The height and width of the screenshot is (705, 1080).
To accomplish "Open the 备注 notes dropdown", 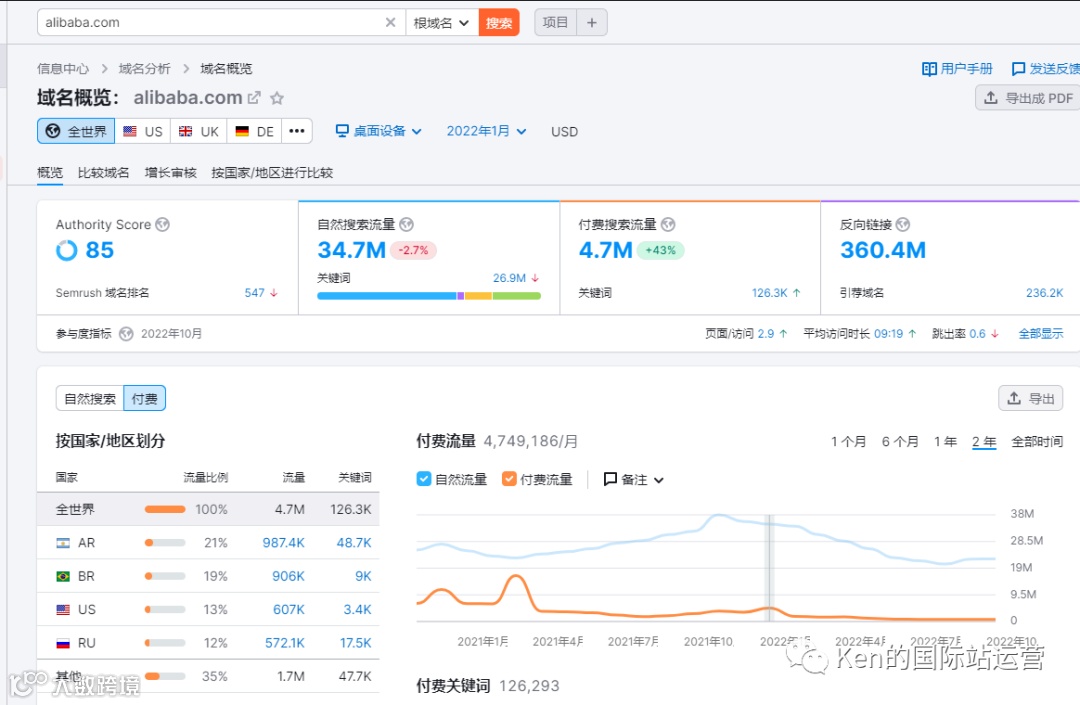I will [x=633, y=479].
